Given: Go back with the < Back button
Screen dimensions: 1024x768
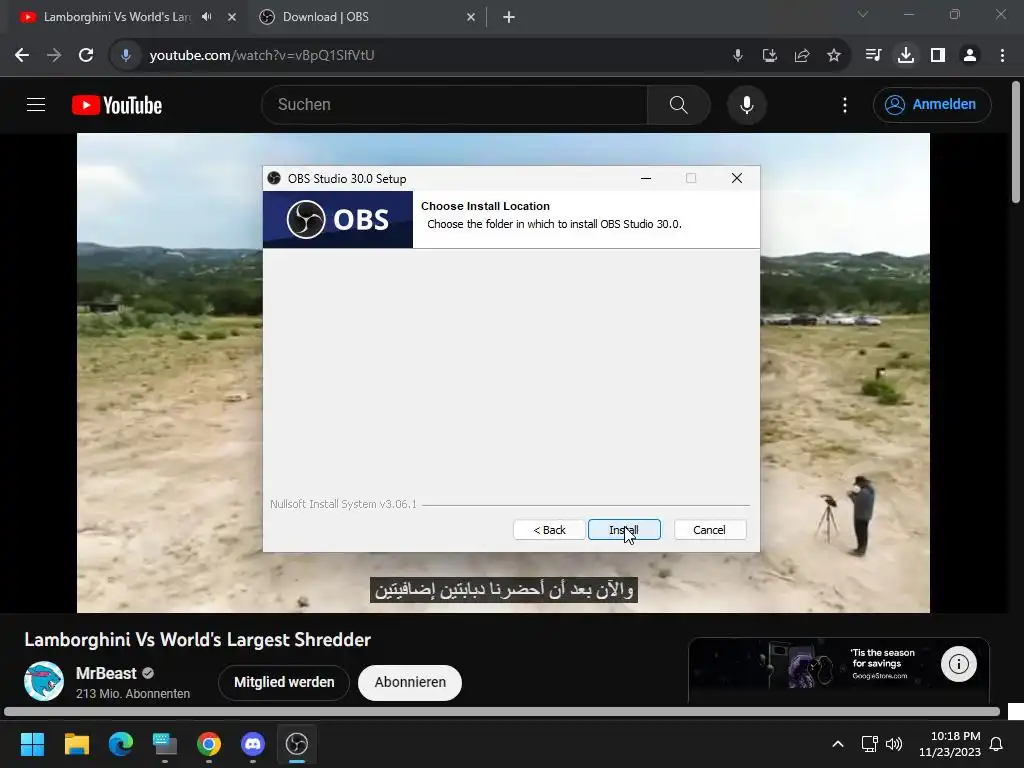Looking at the screenshot, I should 549,530.
